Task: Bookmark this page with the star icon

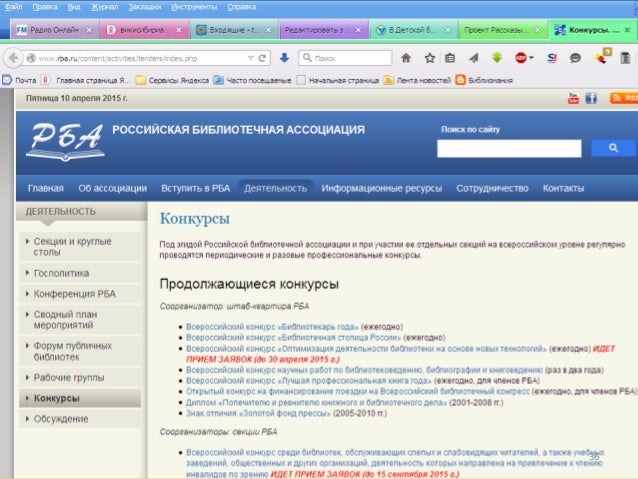Action: point(430,58)
